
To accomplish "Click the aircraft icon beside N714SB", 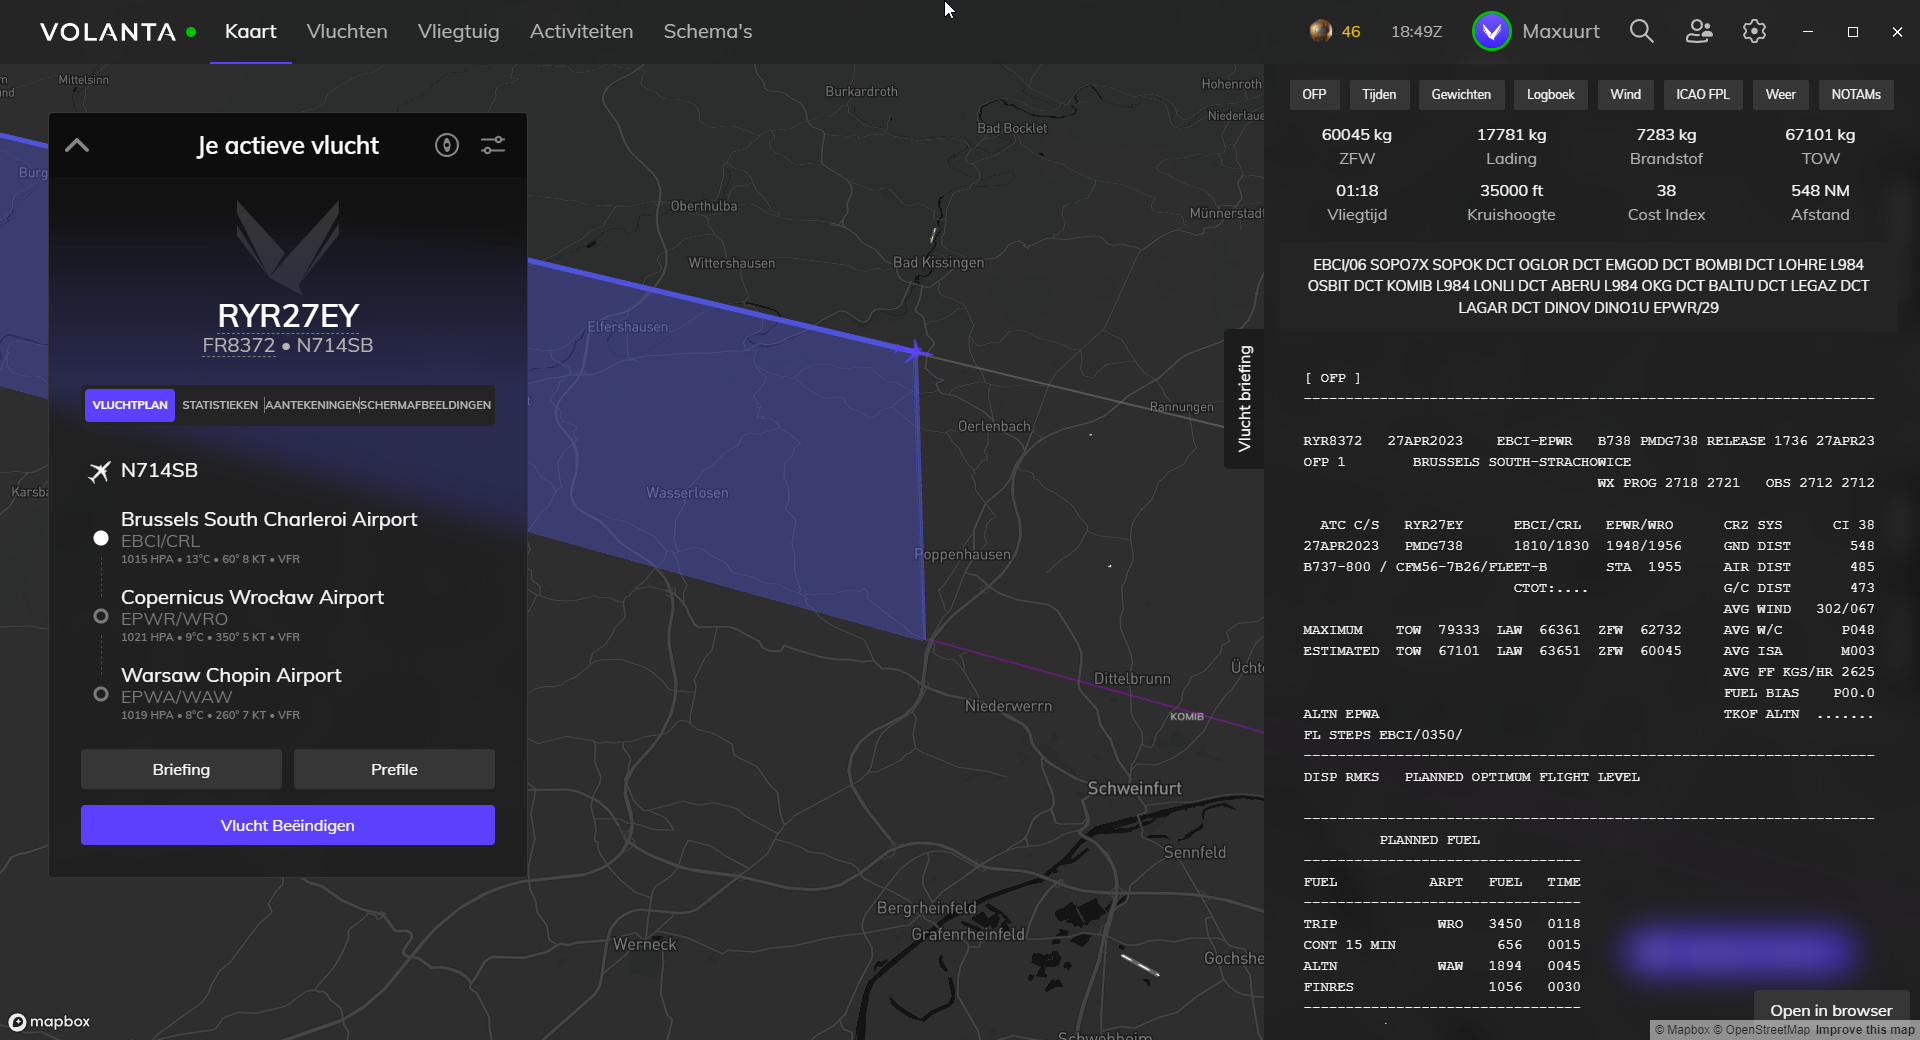I will [x=99, y=471].
